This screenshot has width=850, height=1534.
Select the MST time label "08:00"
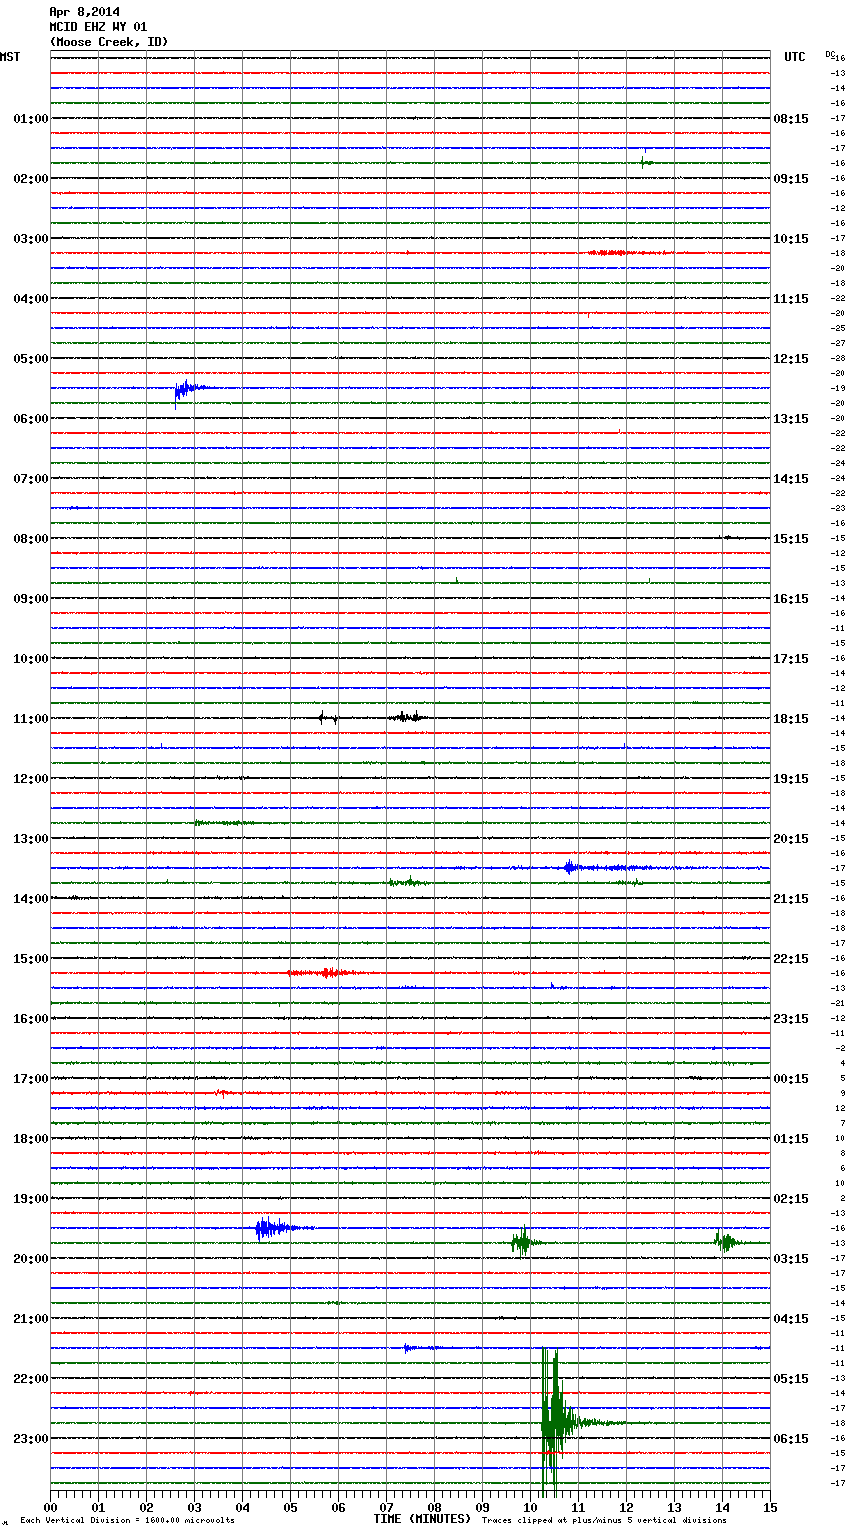pyautogui.click(x=31, y=539)
